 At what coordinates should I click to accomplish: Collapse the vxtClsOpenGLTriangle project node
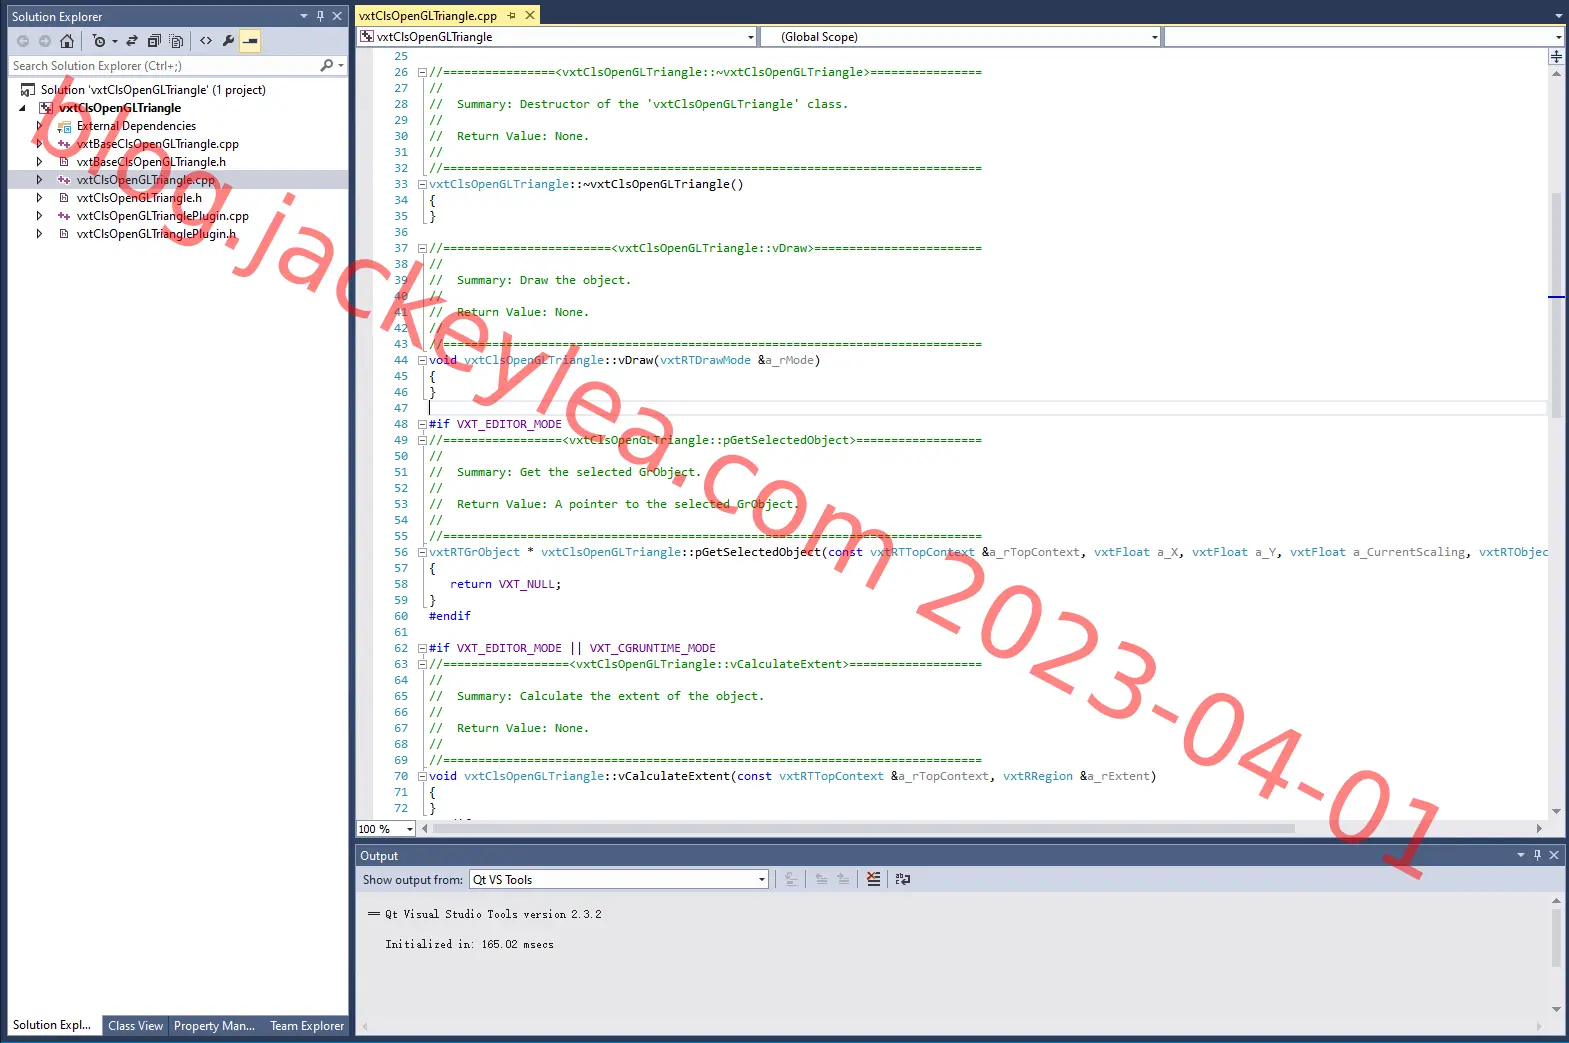coord(22,108)
